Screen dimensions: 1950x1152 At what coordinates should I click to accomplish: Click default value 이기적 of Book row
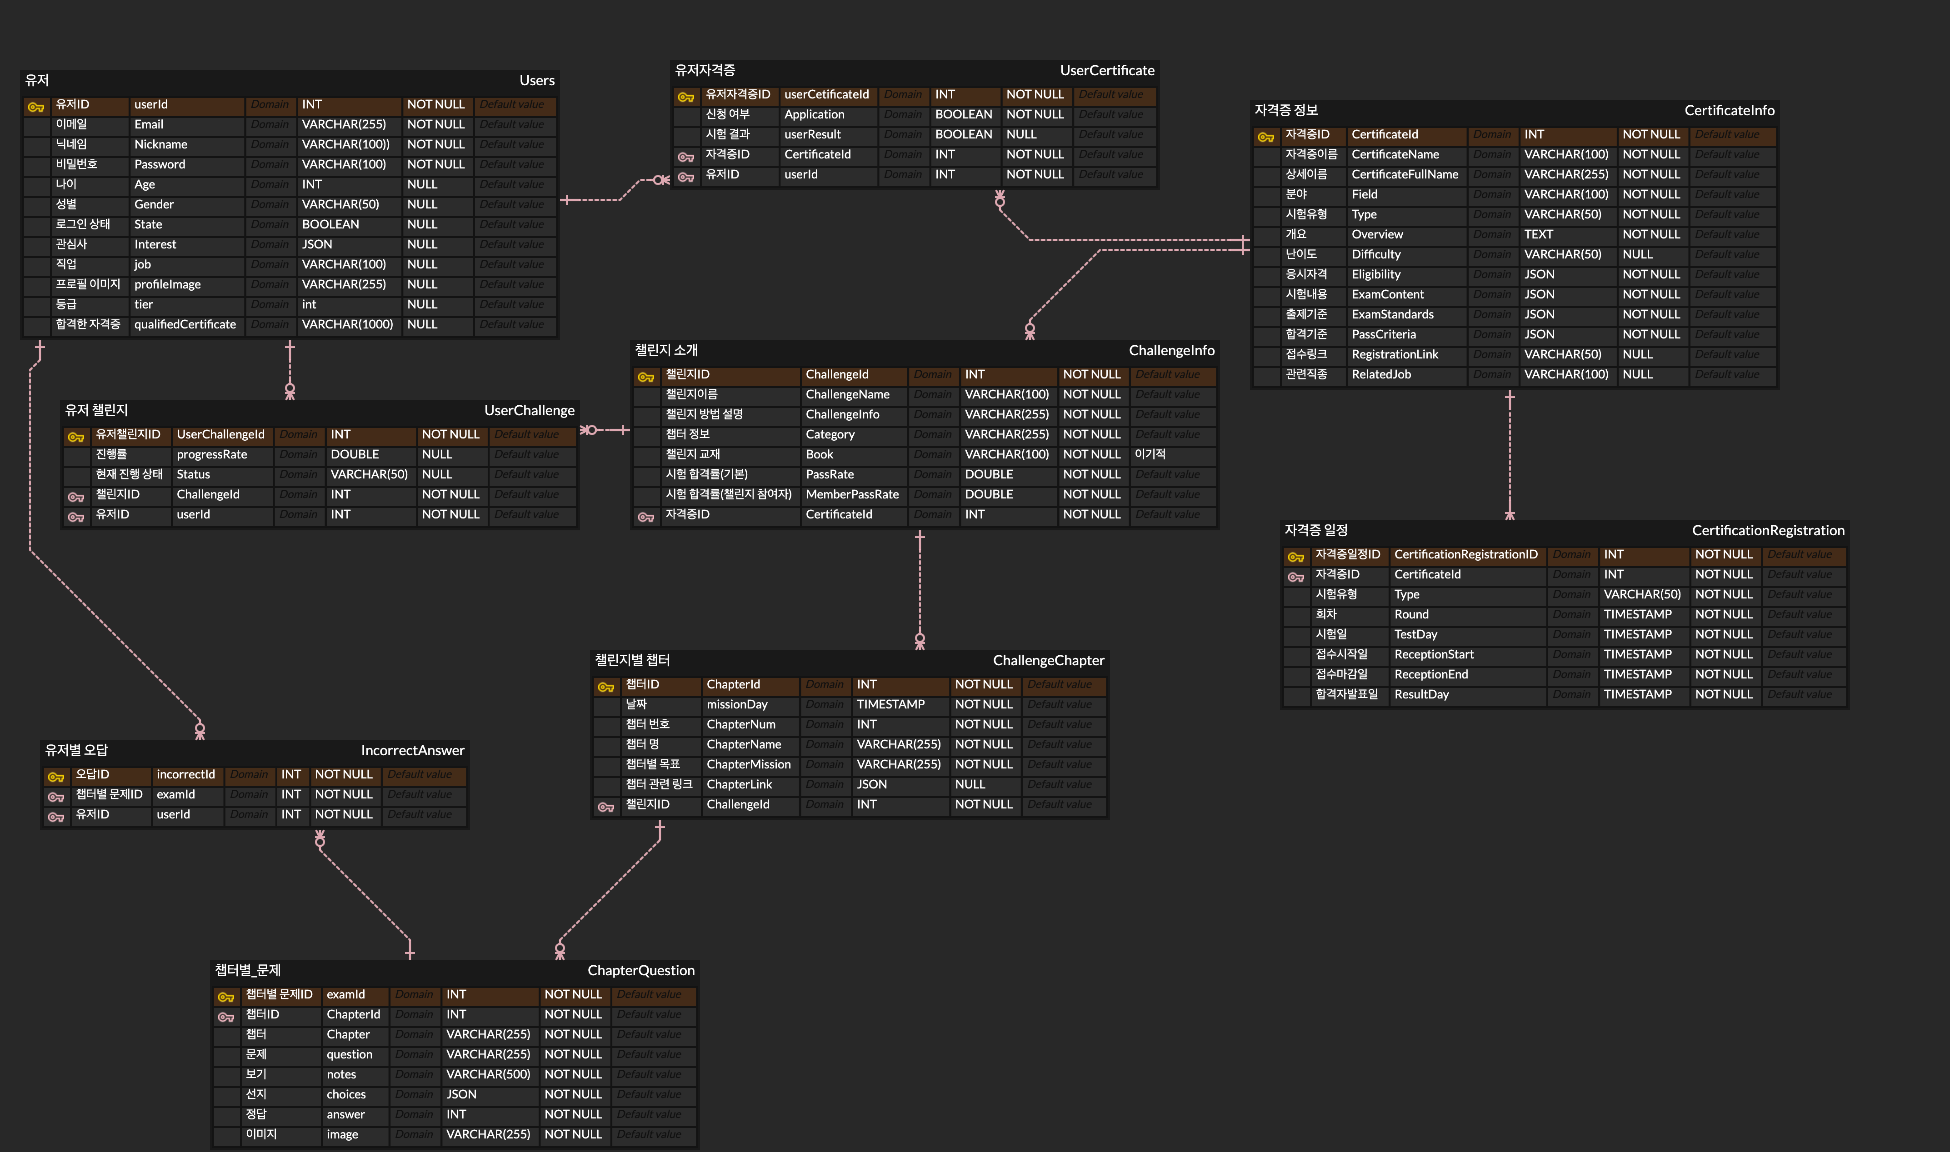click(x=1150, y=454)
